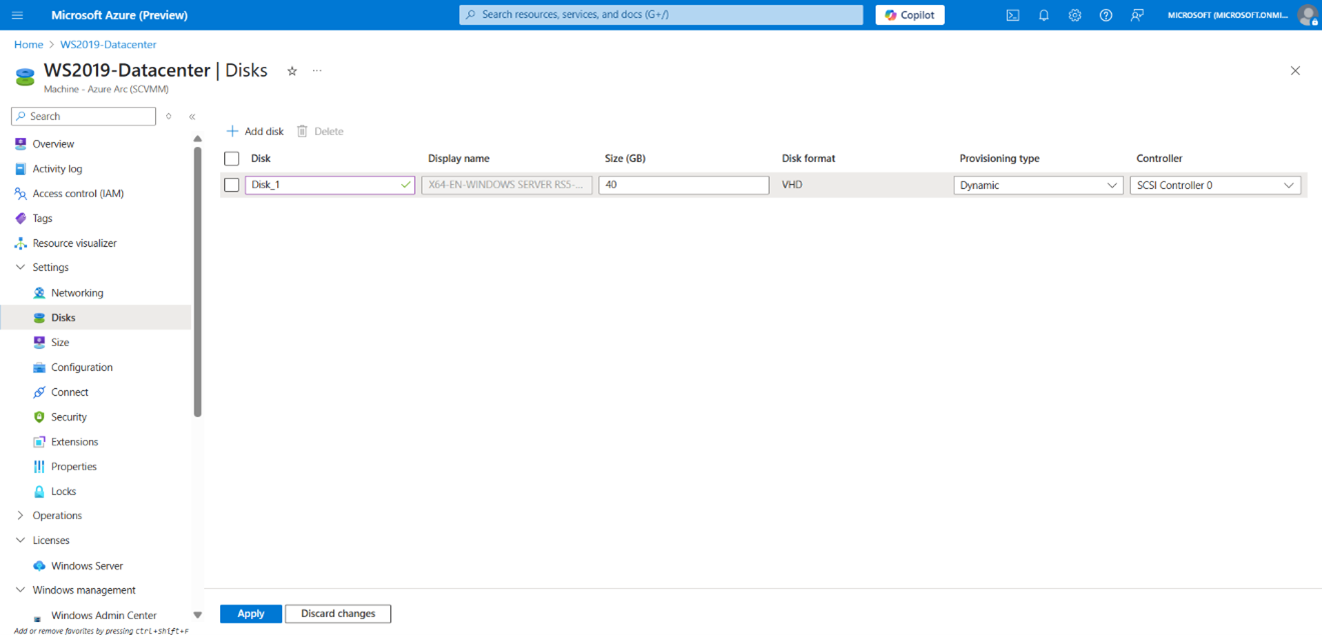Collapse the Licenses section
This screenshot has width=1322, height=635.
pos(20,540)
